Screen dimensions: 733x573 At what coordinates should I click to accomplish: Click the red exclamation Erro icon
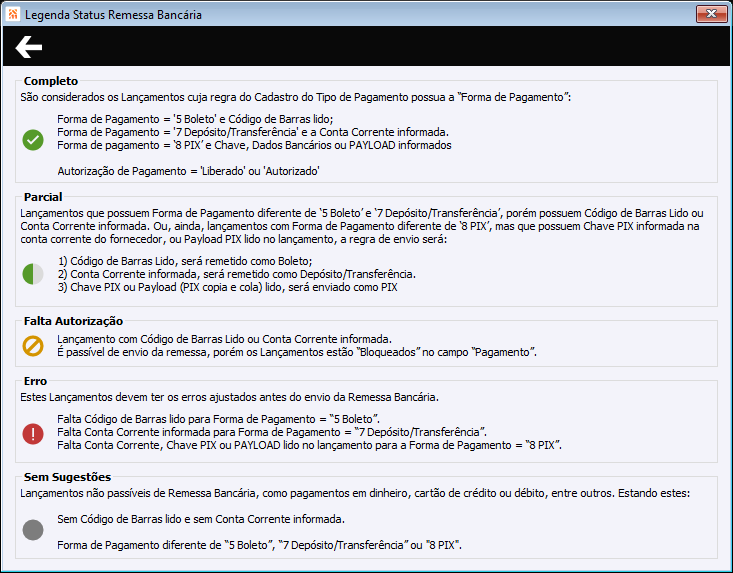tap(33, 434)
